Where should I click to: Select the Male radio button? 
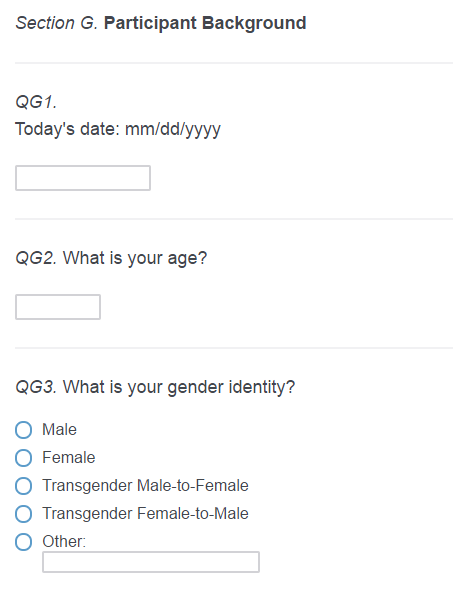23,430
